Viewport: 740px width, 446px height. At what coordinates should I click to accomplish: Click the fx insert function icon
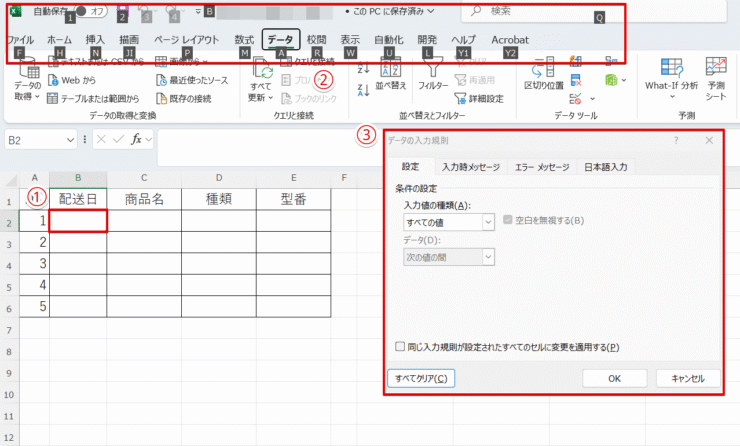(136, 139)
